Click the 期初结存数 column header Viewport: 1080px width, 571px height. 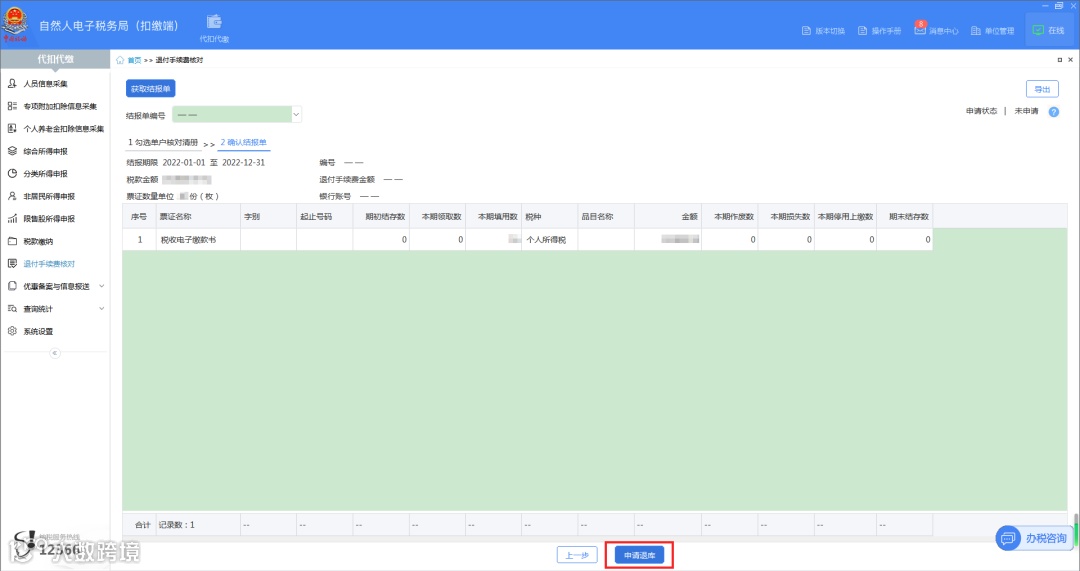tap(381, 216)
